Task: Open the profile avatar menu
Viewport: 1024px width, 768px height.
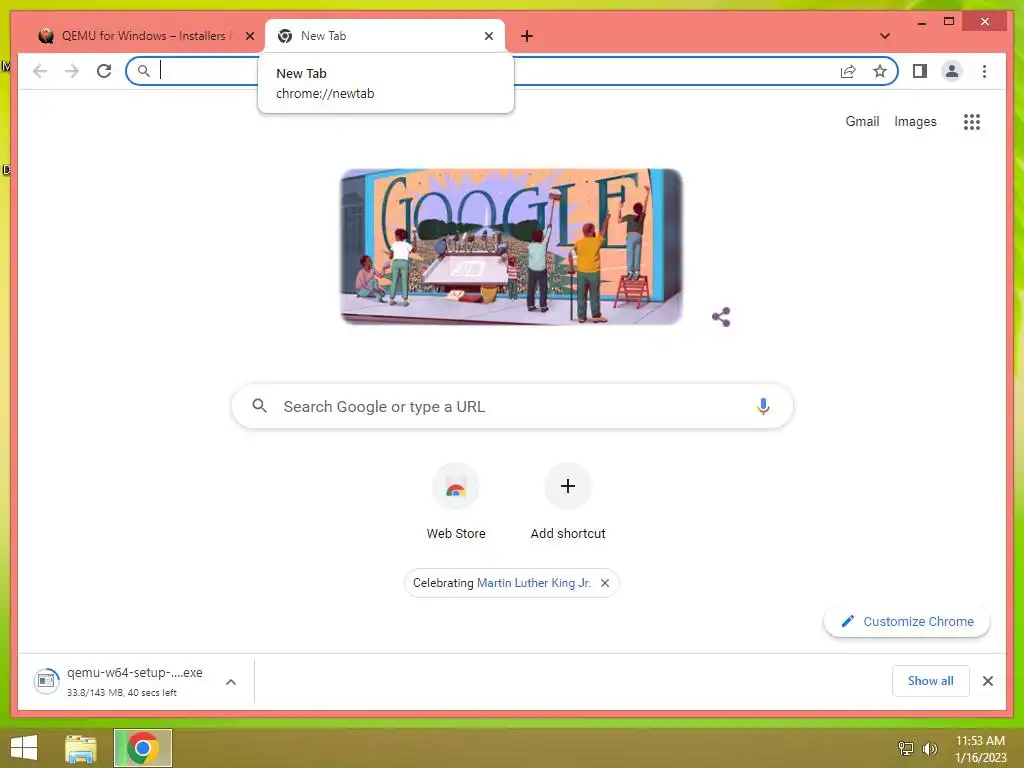Action: [x=952, y=71]
